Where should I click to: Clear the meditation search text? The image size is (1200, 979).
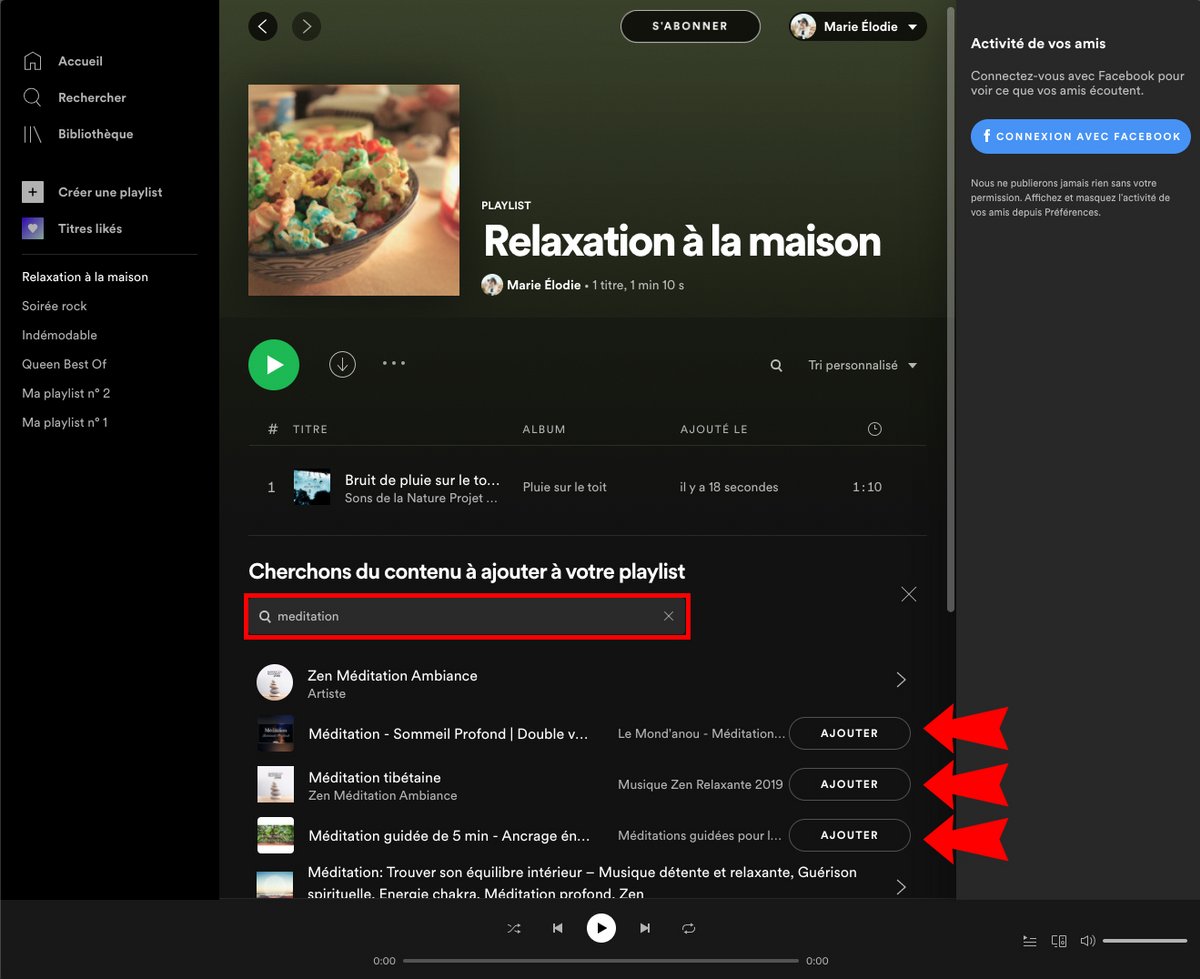[669, 616]
